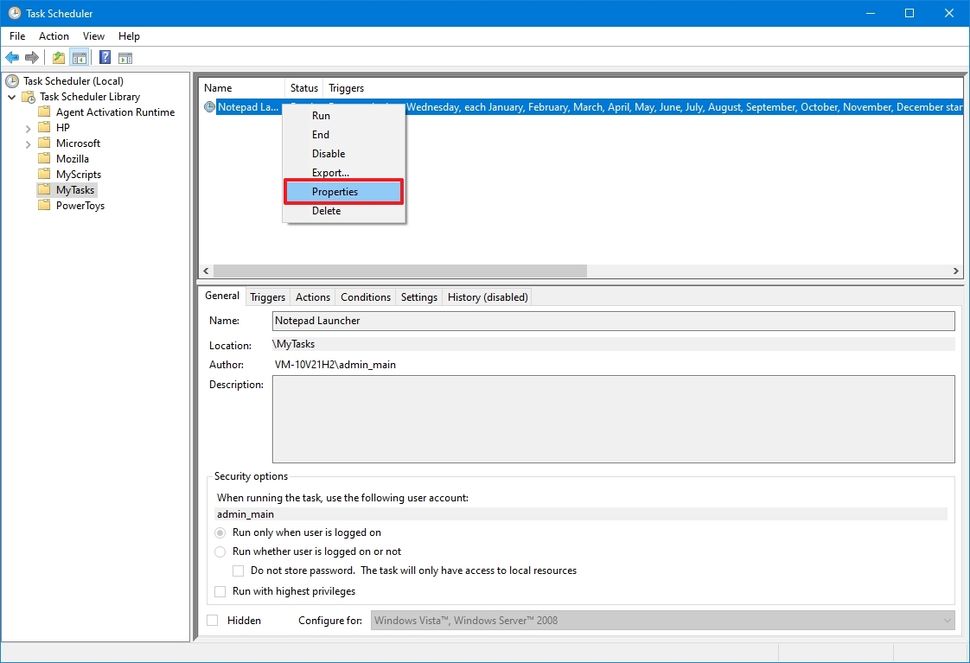Select Run in the context menu
The image size is (970, 663).
(x=320, y=115)
